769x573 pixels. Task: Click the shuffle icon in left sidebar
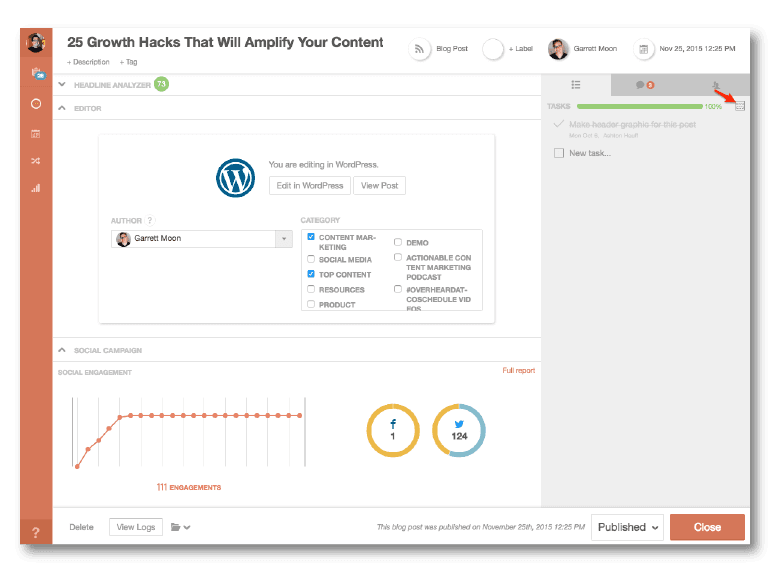point(36,161)
